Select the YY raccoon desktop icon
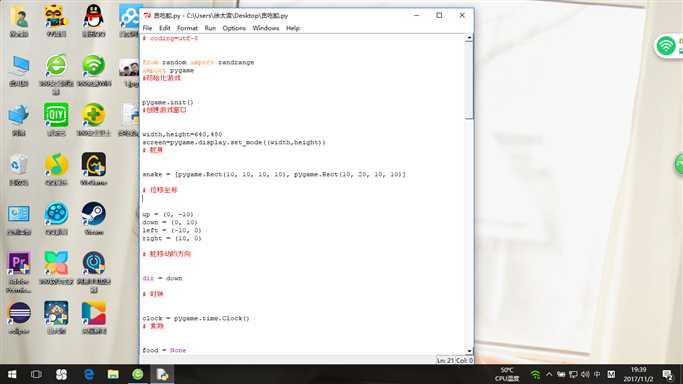 point(56,21)
